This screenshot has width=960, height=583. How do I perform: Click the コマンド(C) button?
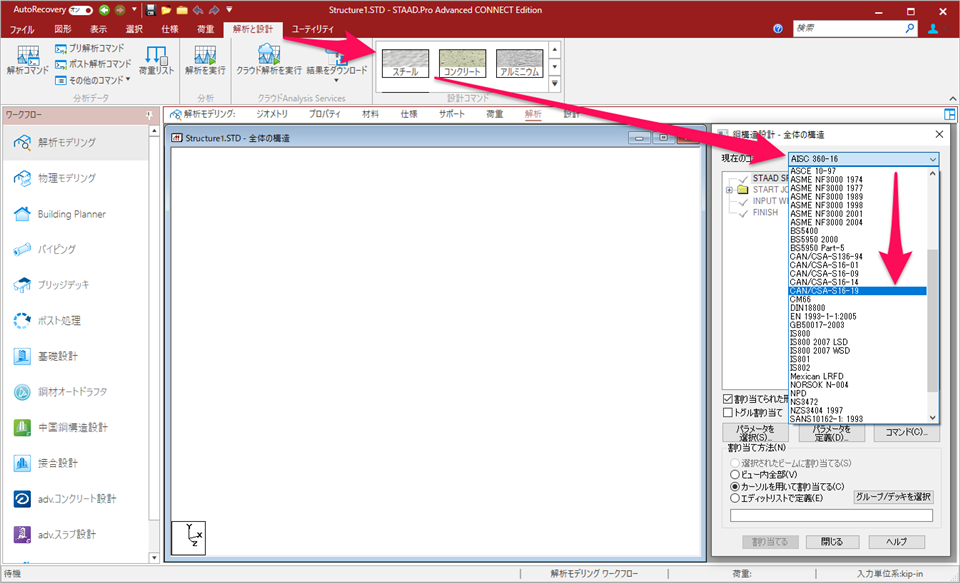point(906,433)
